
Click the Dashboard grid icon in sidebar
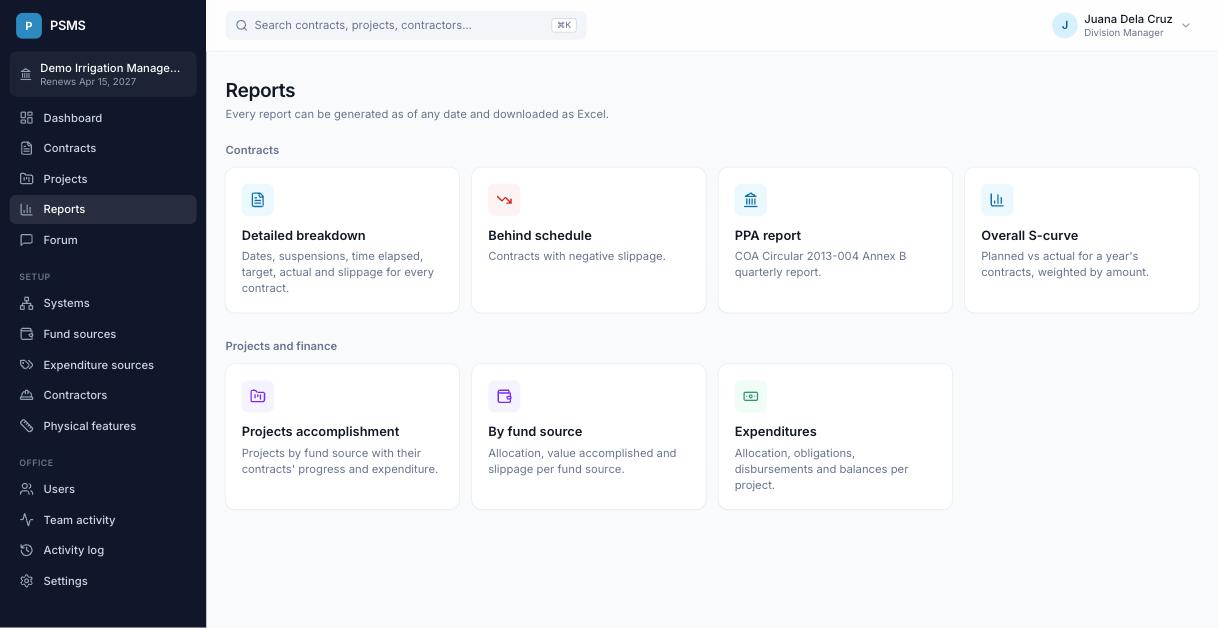tap(27, 118)
